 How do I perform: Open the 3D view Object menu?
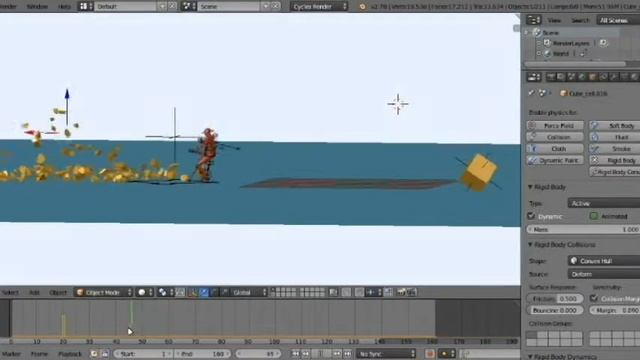coord(58,292)
